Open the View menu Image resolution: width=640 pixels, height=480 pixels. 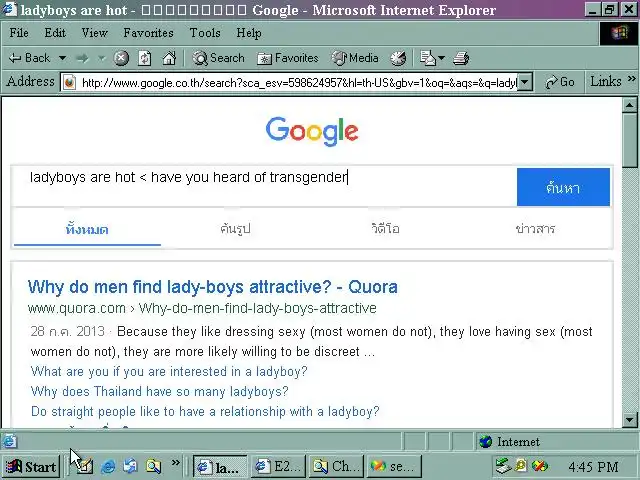pos(94,33)
